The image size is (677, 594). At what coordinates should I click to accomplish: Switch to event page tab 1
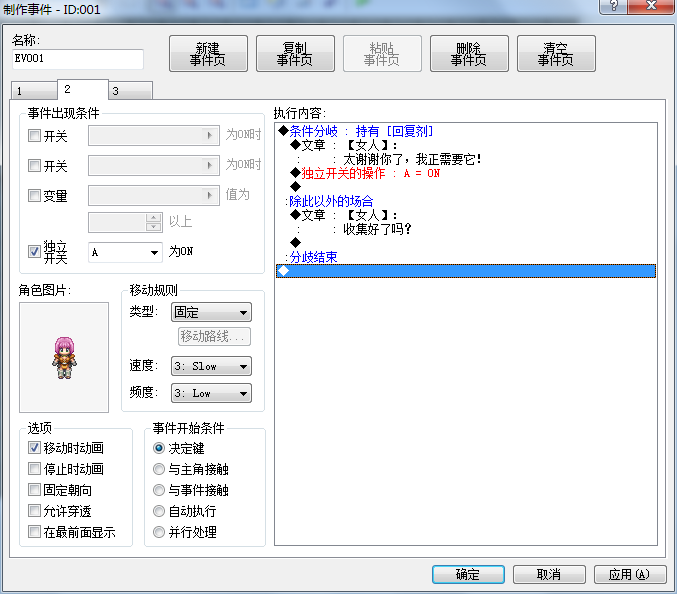(x=34, y=91)
